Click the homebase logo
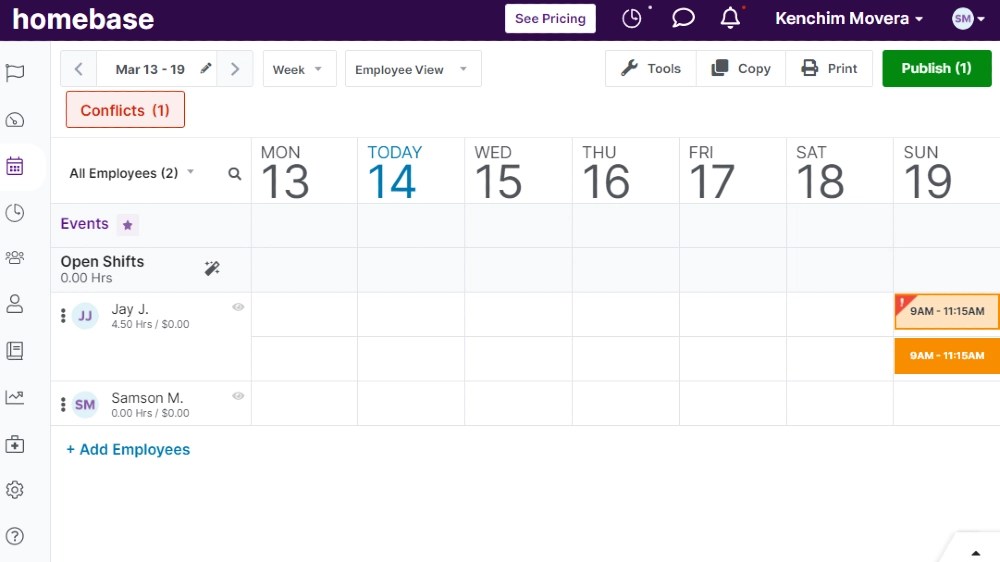The image size is (1000, 562). tap(84, 19)
